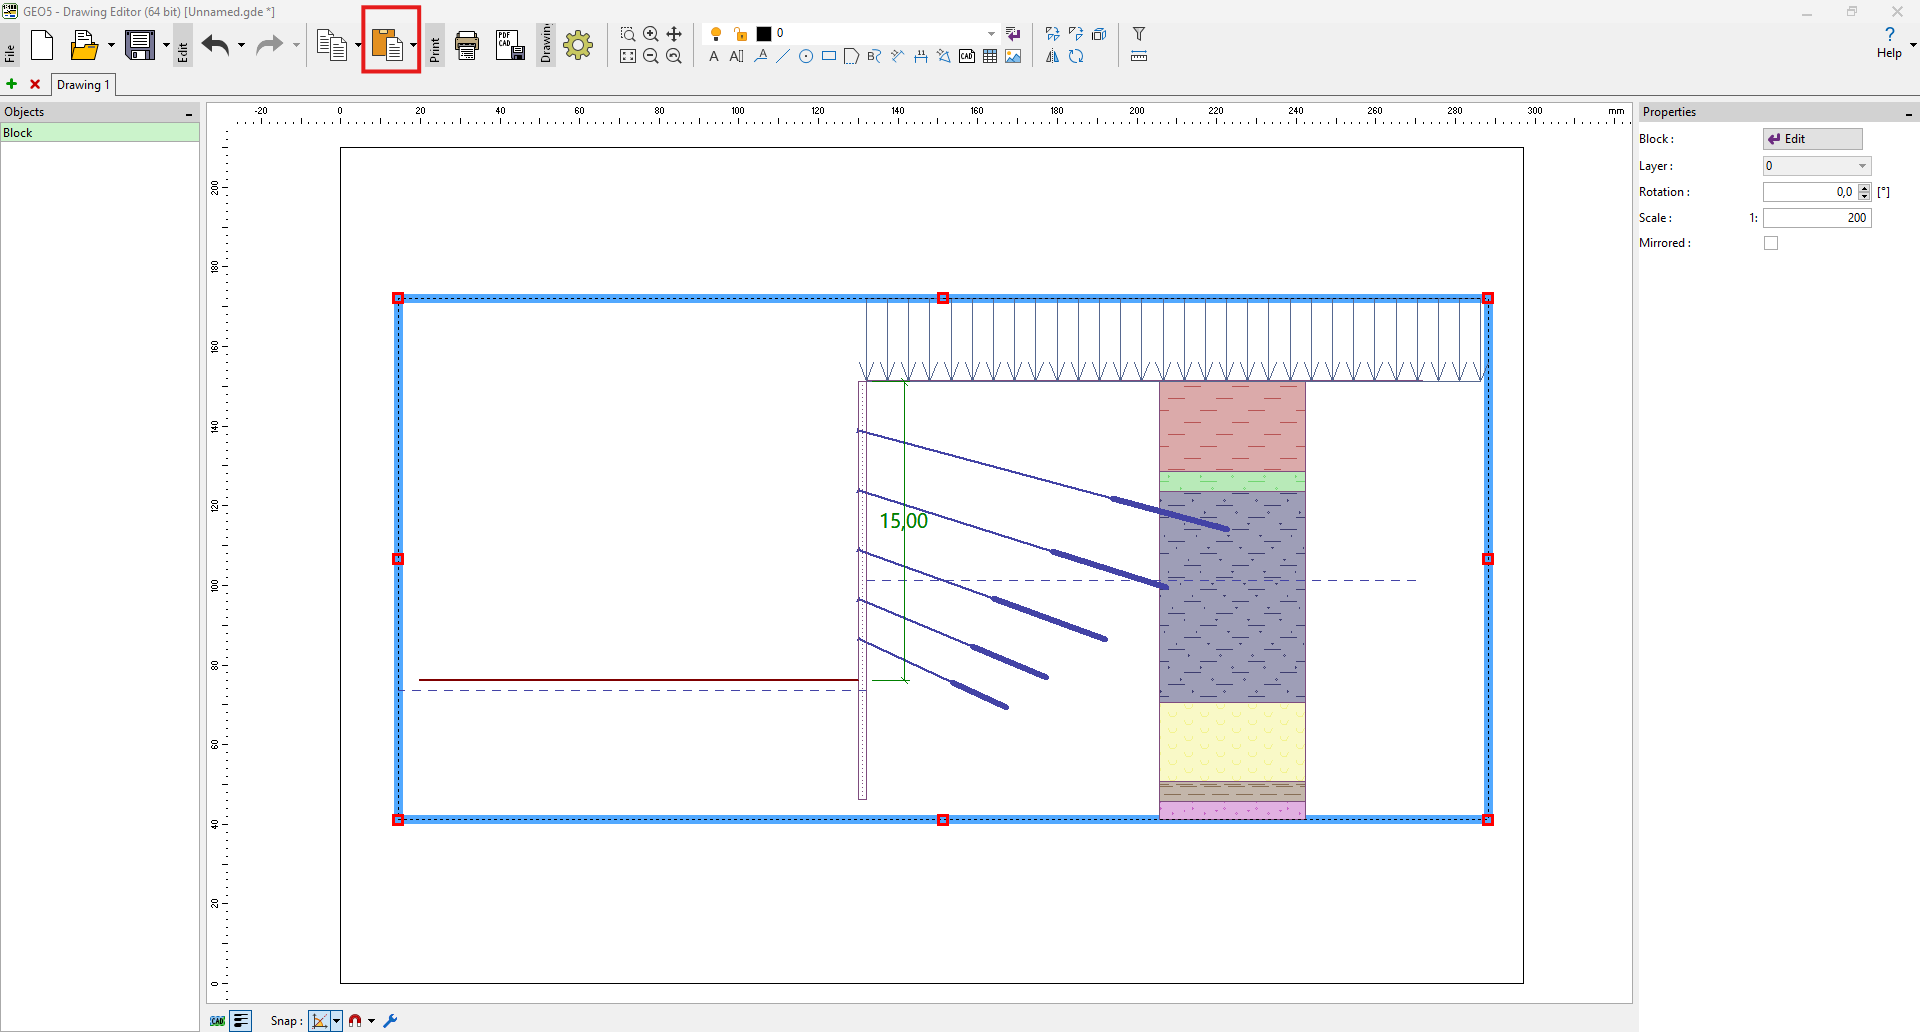The width and height of the screenshot is (1920, 1032).
Task: Open the Help menu
Action: pyautogui.click(x=1889, y=43)
